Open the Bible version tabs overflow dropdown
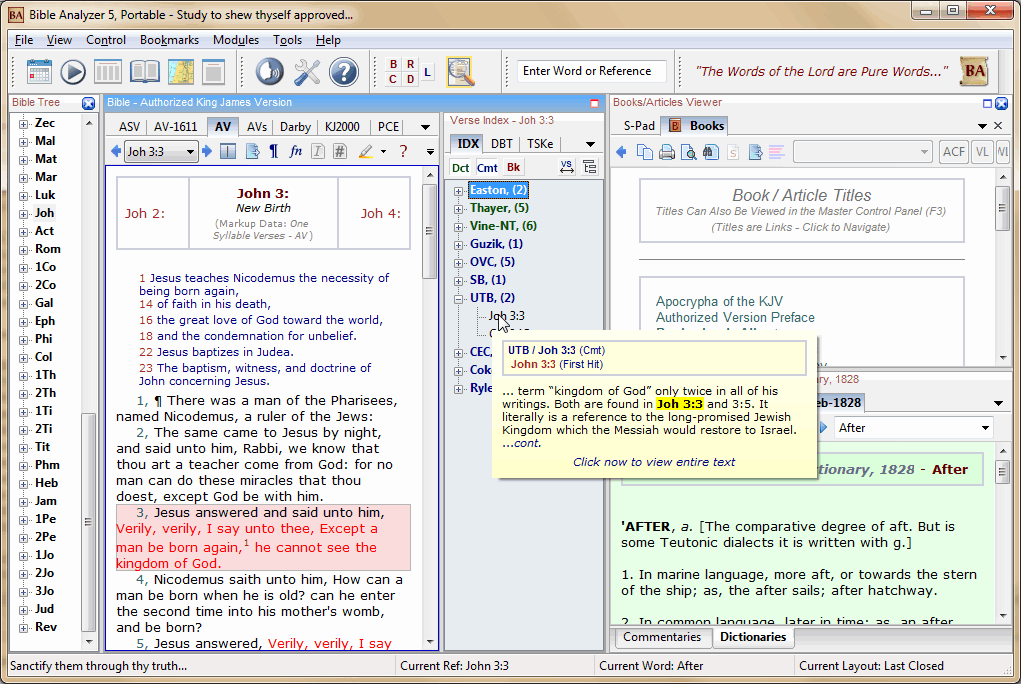The image size is (1021, 684). 425,127
